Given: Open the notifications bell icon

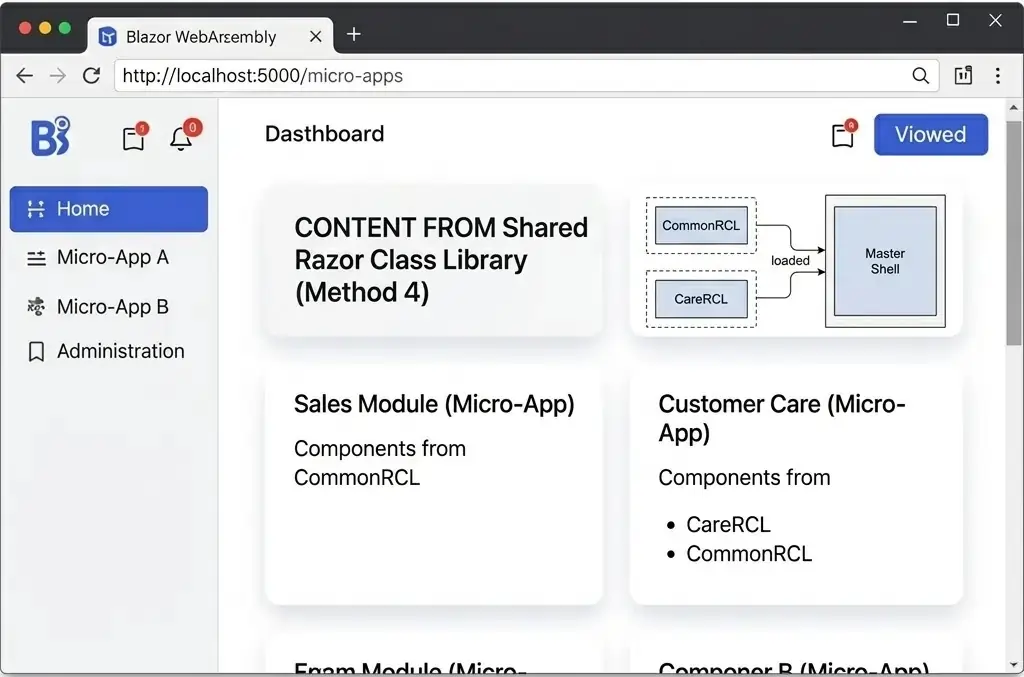Looking at the screenshot, I should (184, 135).
